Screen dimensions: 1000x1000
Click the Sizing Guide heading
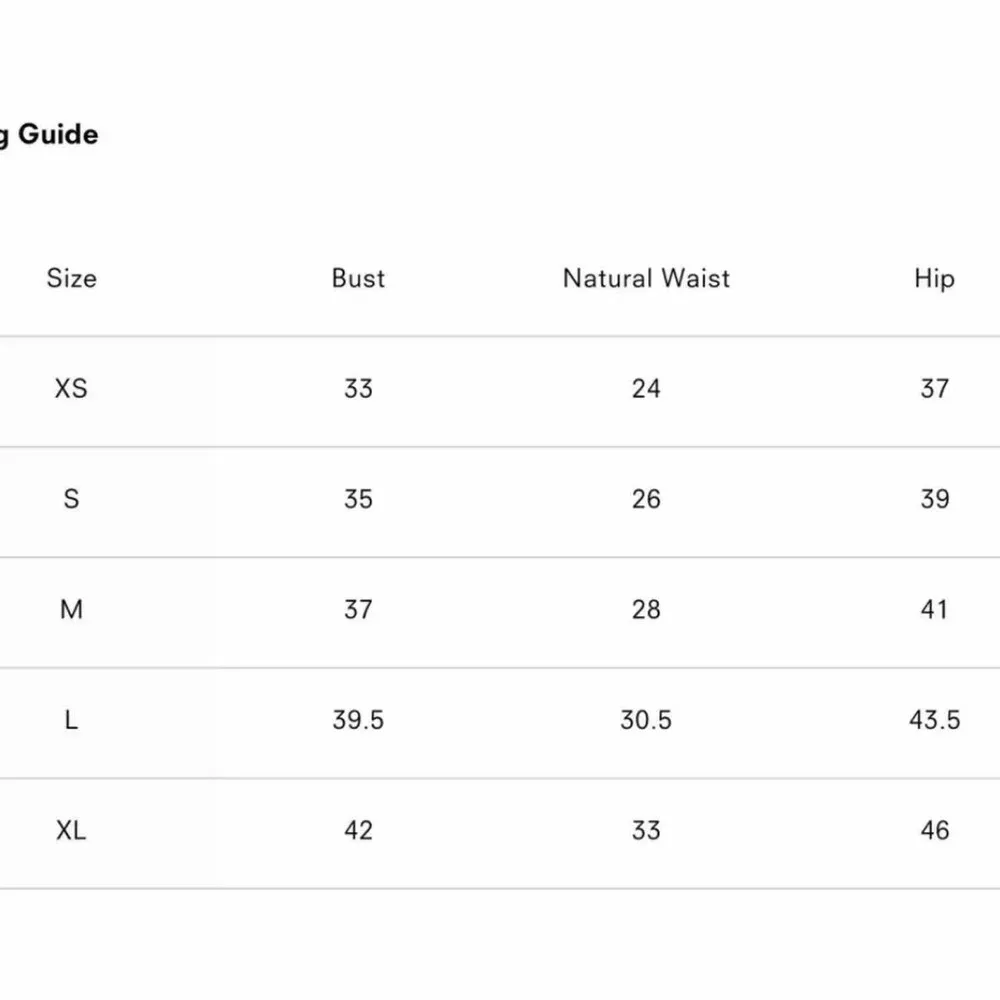tap(48, 135)
